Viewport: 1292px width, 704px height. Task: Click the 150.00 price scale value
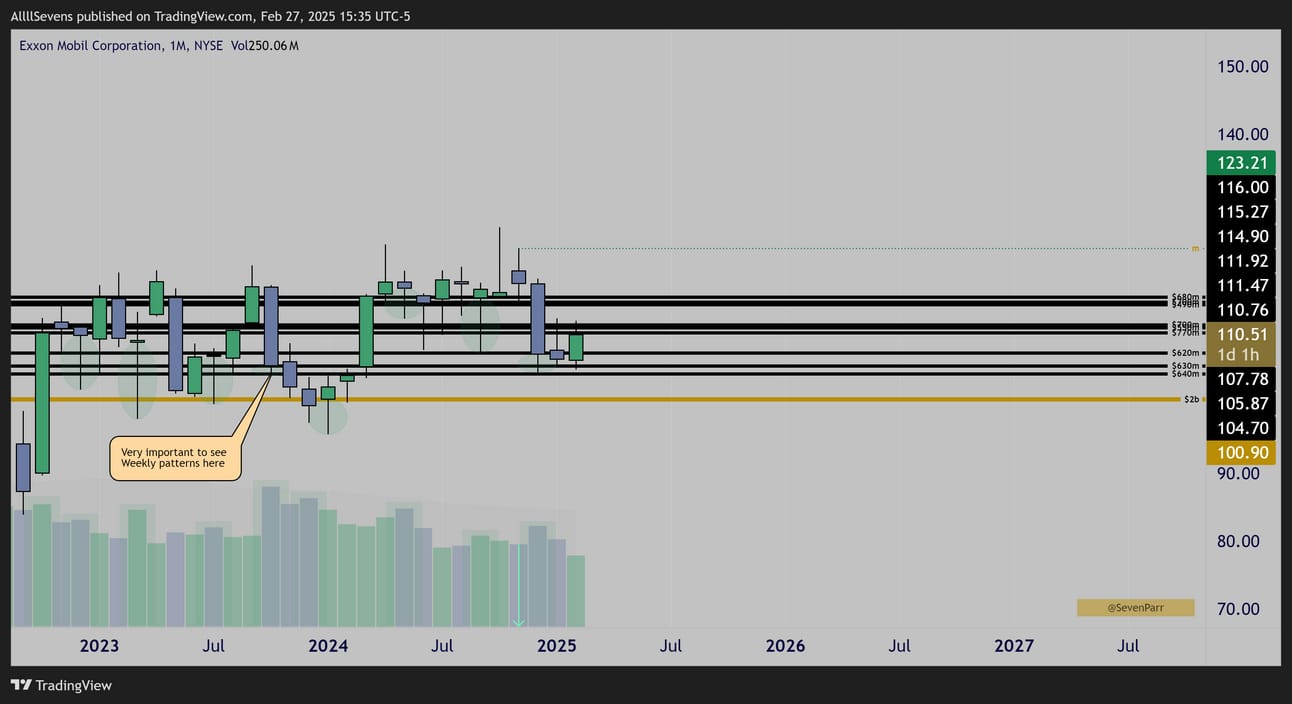click(x=1243, y=66)
